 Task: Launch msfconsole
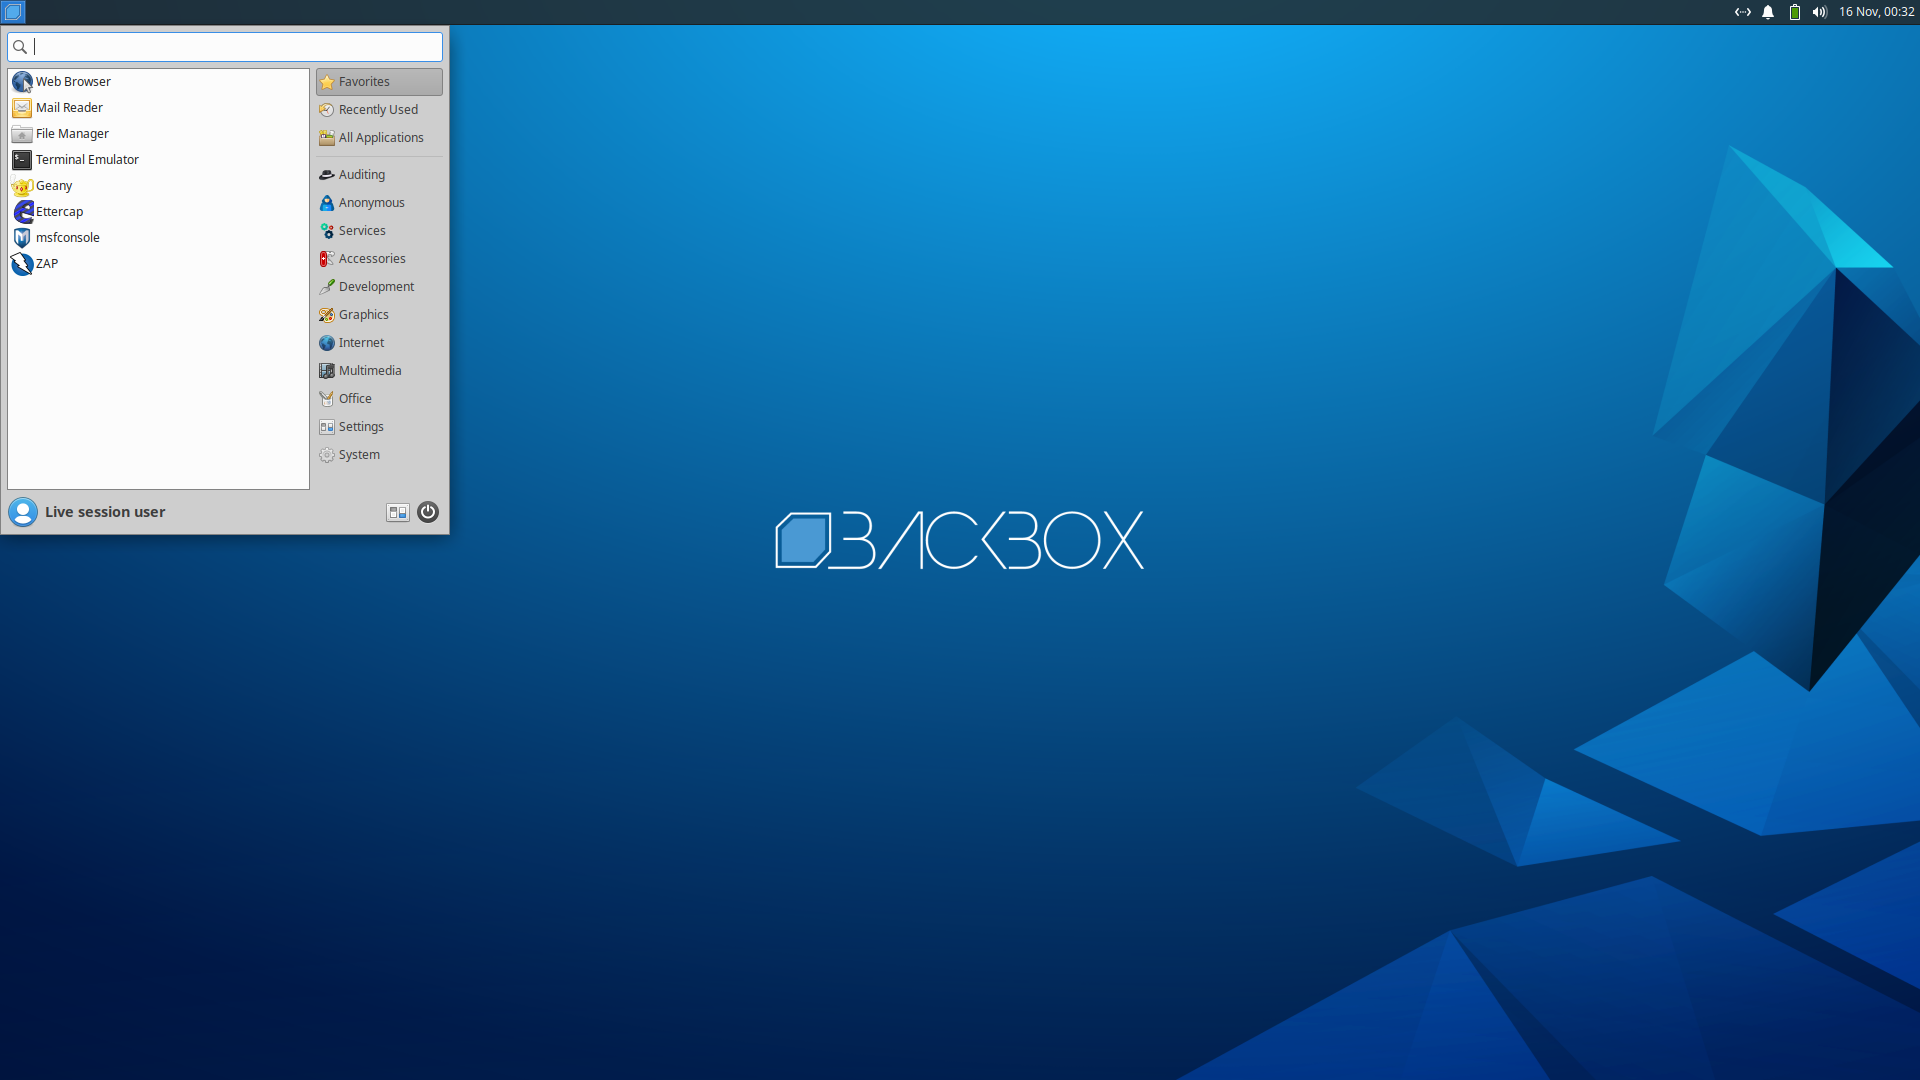(68, 237)
